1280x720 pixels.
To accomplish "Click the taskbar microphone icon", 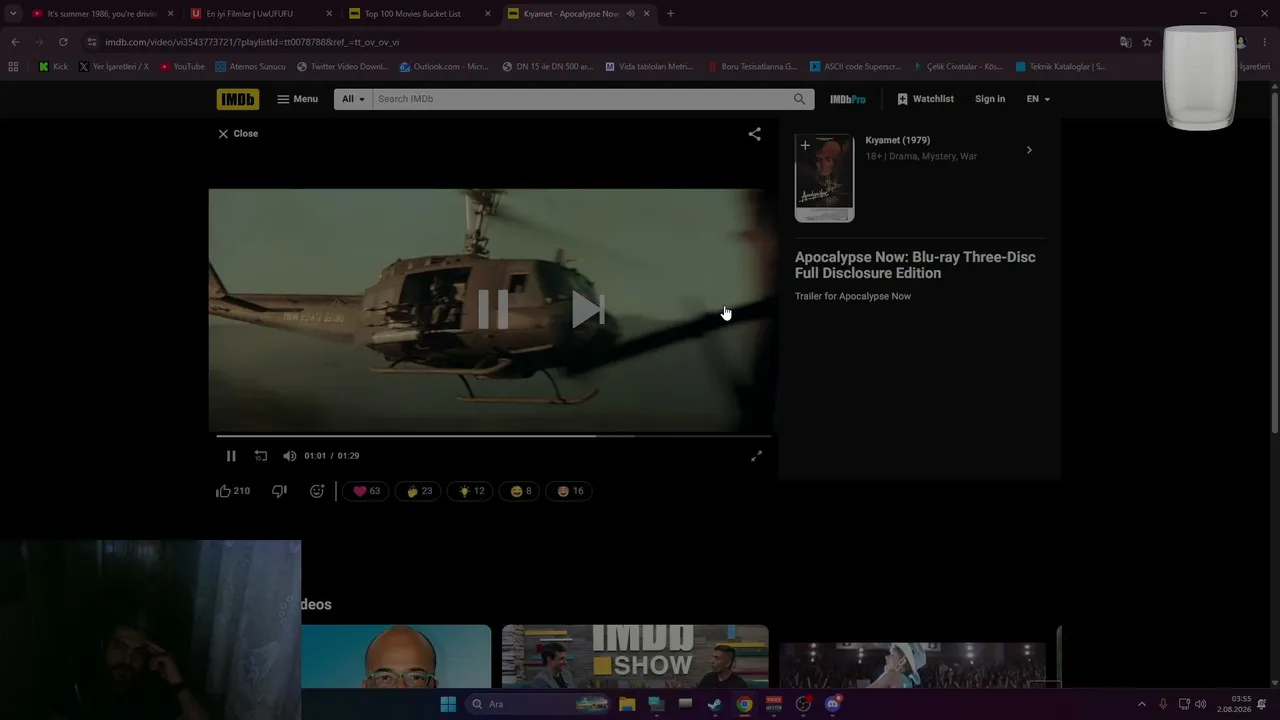I will click(x=1163, y=704).
